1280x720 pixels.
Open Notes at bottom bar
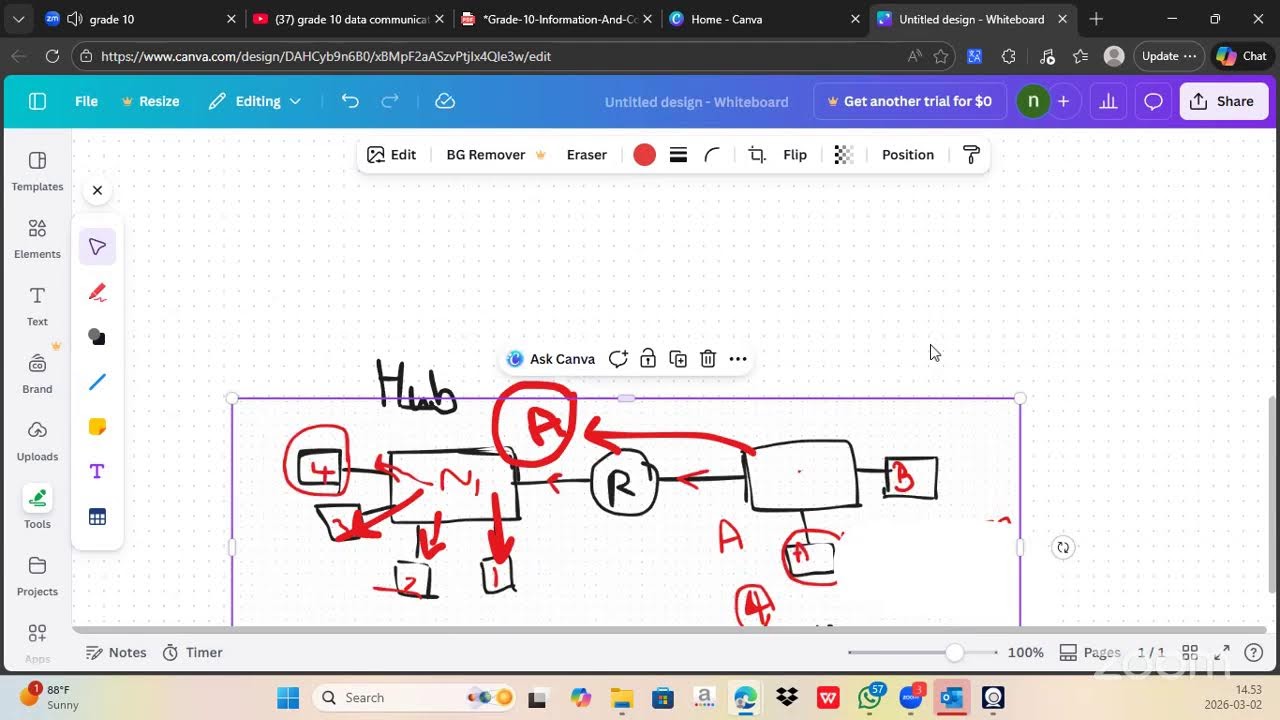point(116,652)
